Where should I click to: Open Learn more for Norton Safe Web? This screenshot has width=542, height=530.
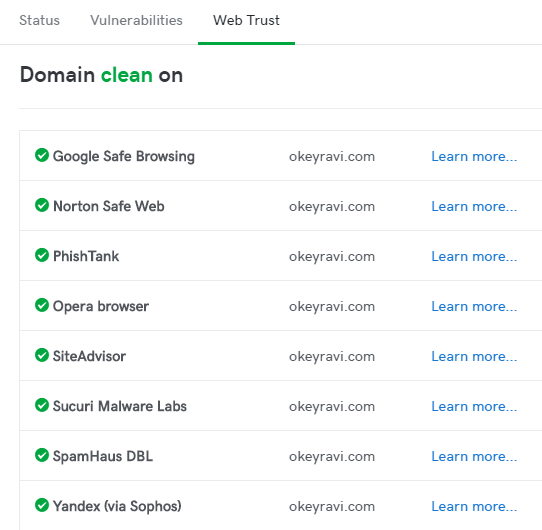click(x=474, y=206)
